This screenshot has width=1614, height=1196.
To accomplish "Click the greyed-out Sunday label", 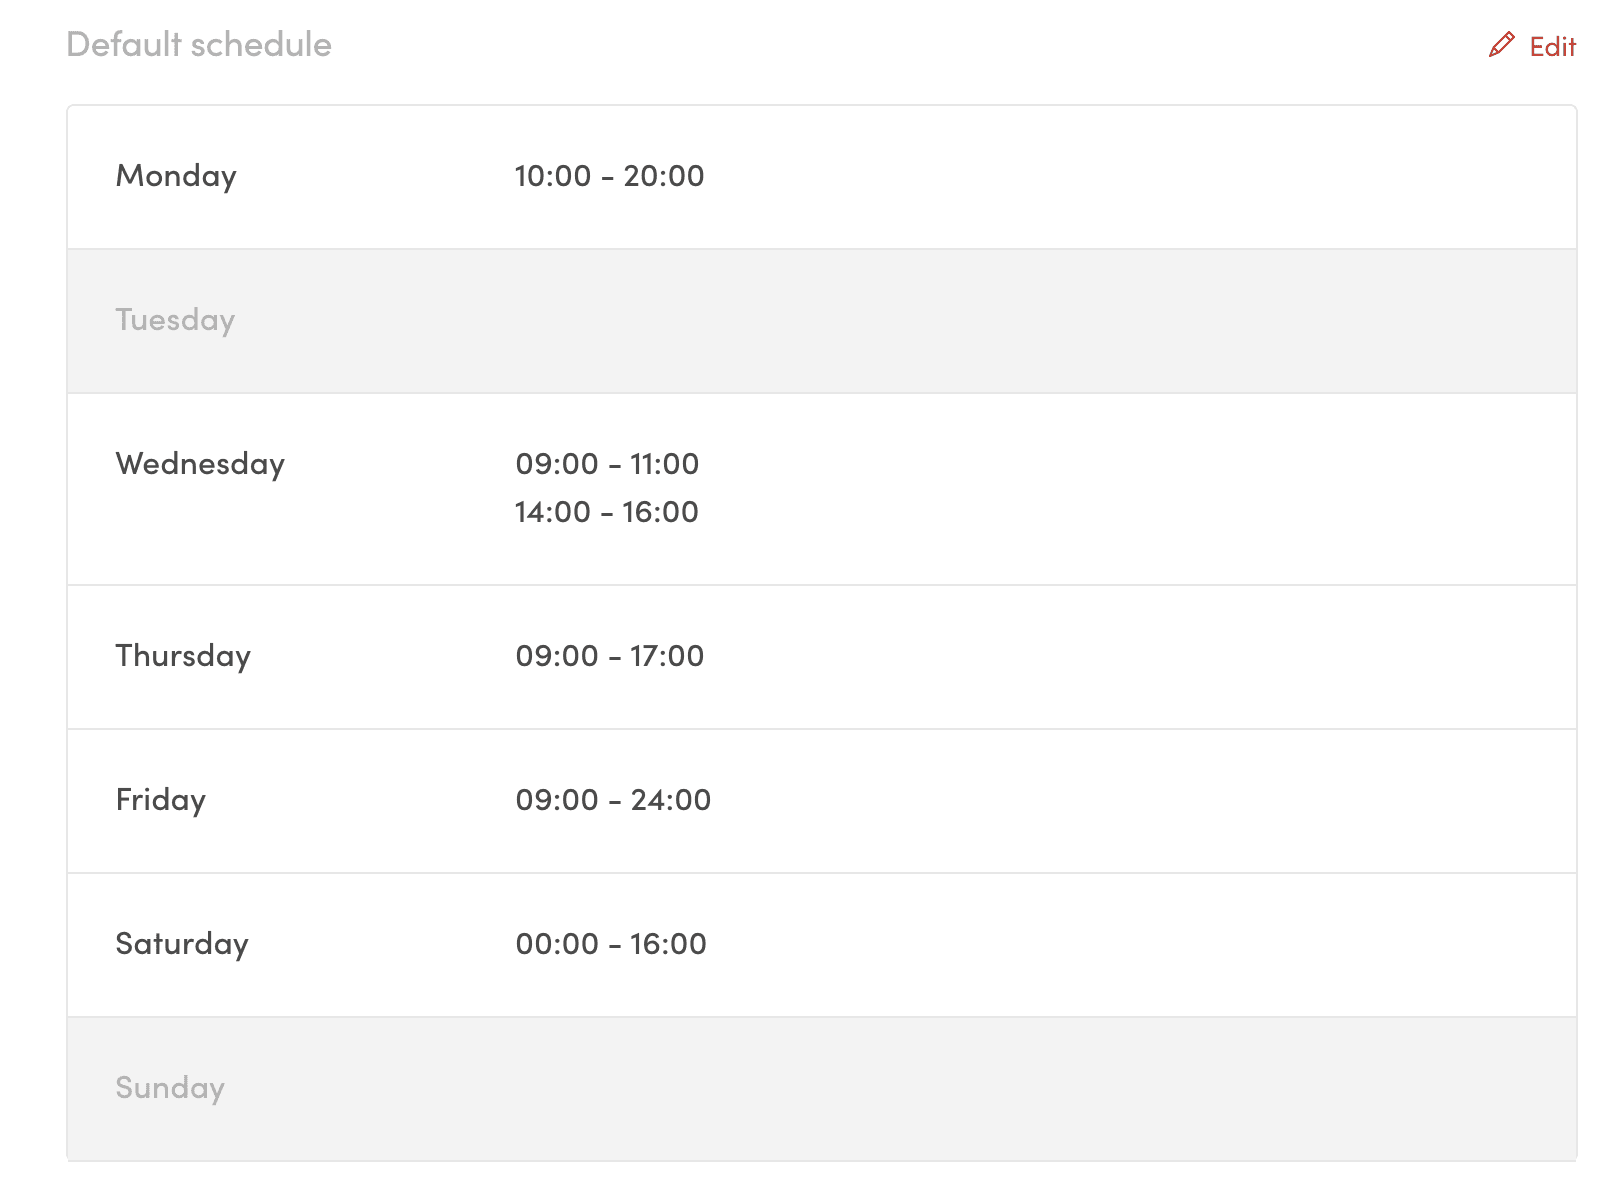I will [170, 1088].
